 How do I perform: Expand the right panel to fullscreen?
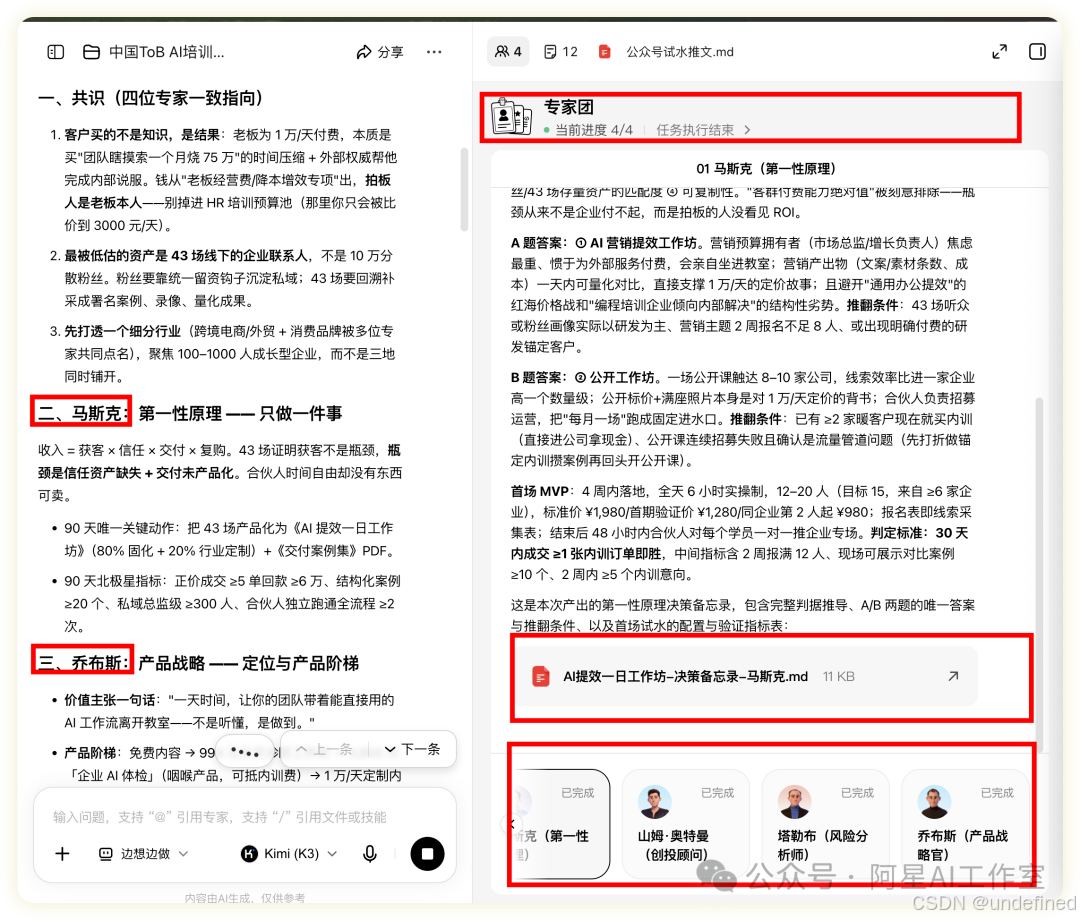tap(999, 52)
